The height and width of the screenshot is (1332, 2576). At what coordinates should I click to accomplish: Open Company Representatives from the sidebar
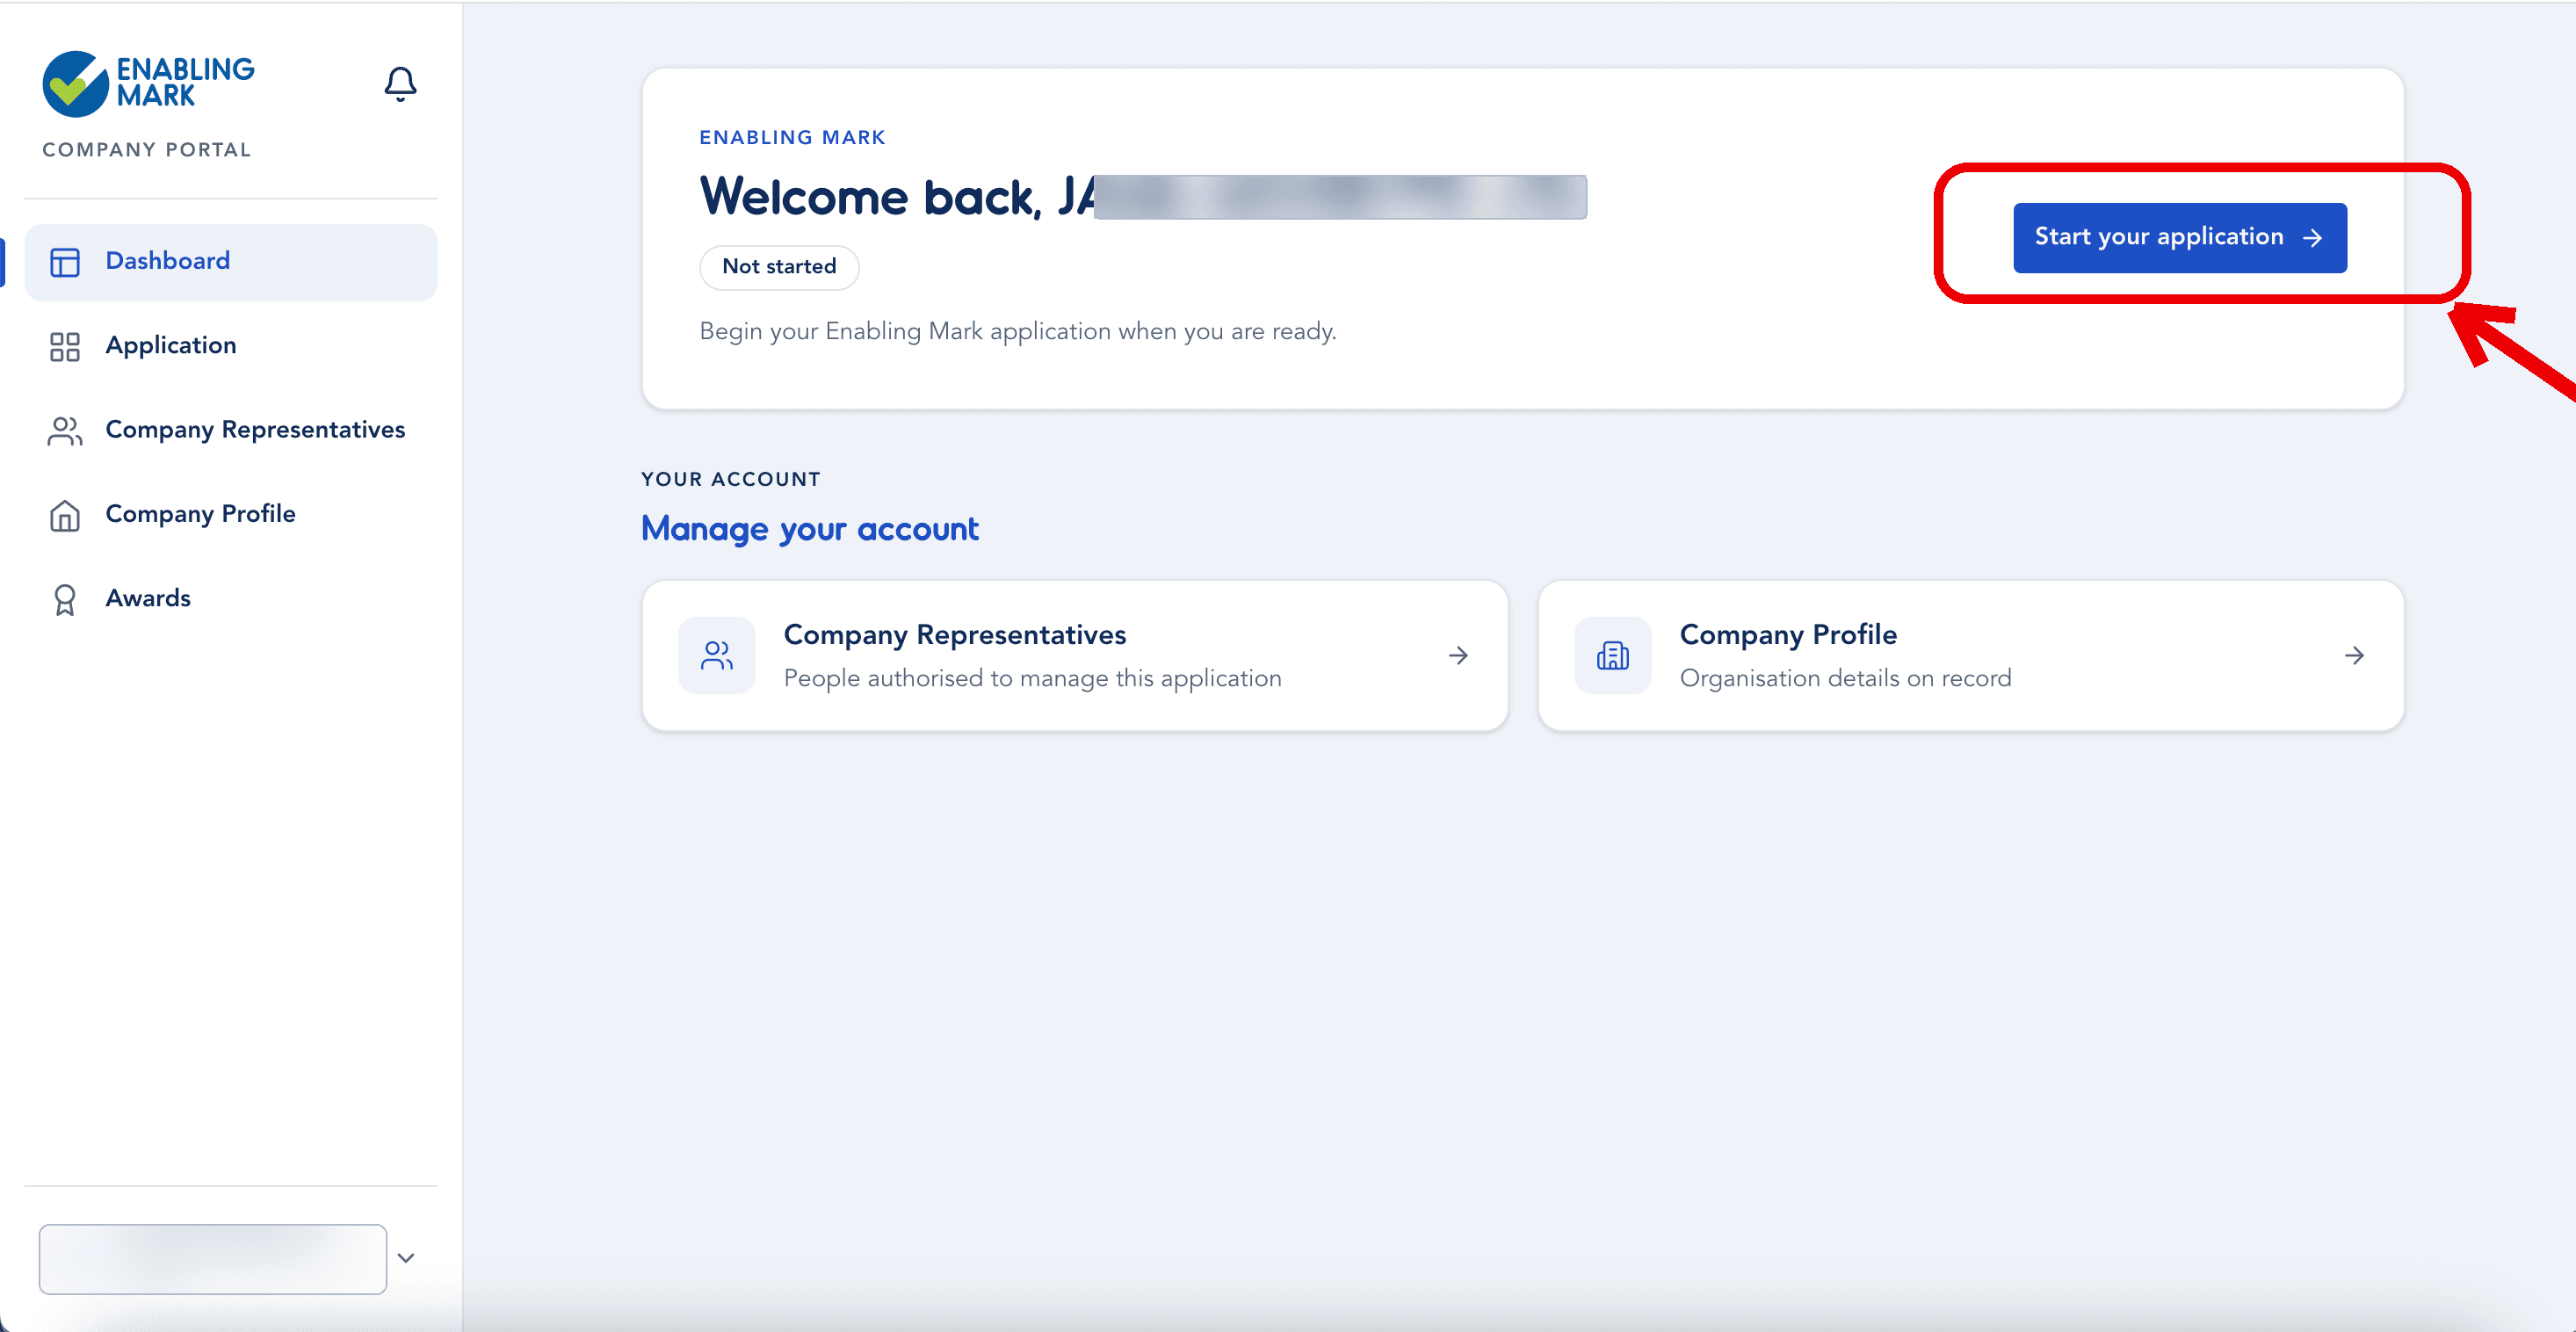tap(231, 430)
